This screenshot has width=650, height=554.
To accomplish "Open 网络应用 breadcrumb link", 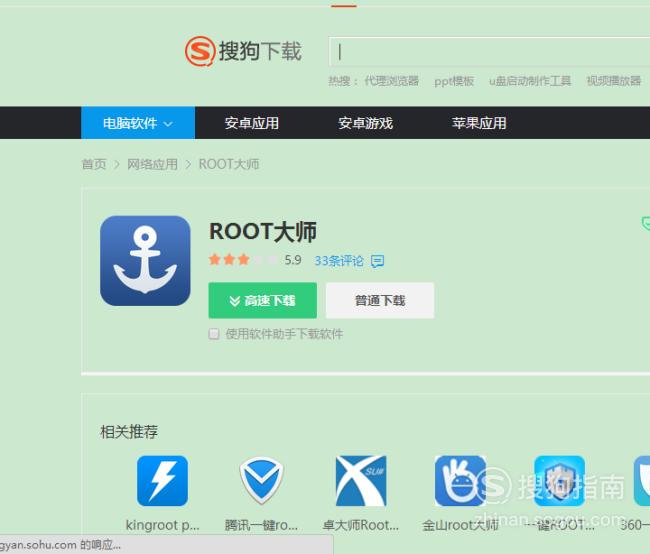I will (x=153, y=164).
